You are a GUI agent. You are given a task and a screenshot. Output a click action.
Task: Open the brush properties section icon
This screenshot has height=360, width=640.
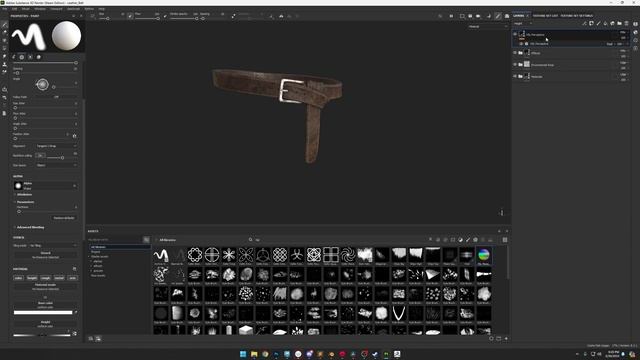tap(13, 57)
